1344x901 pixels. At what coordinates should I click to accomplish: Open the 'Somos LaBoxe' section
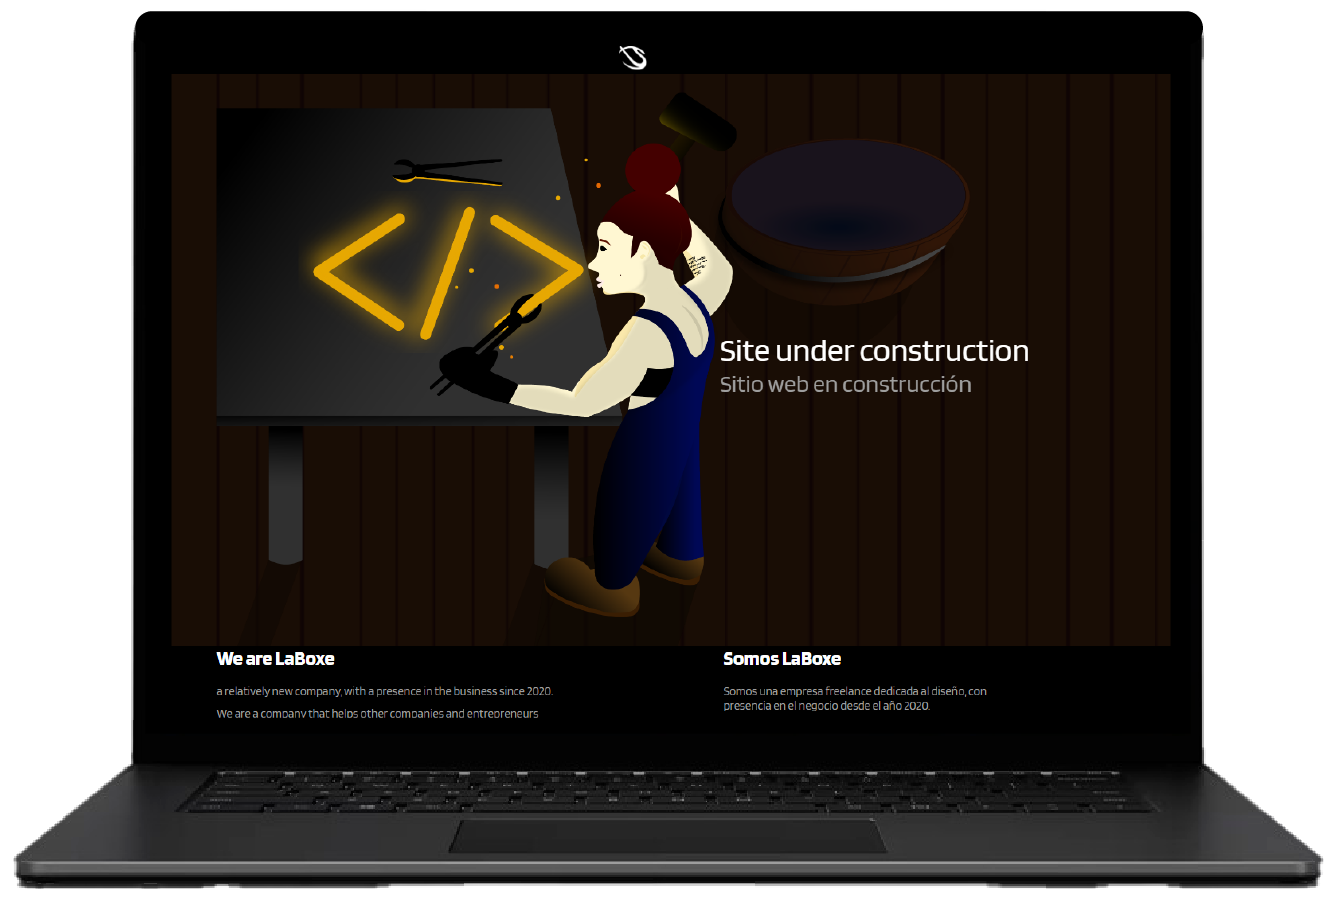(x=782, y=659)
